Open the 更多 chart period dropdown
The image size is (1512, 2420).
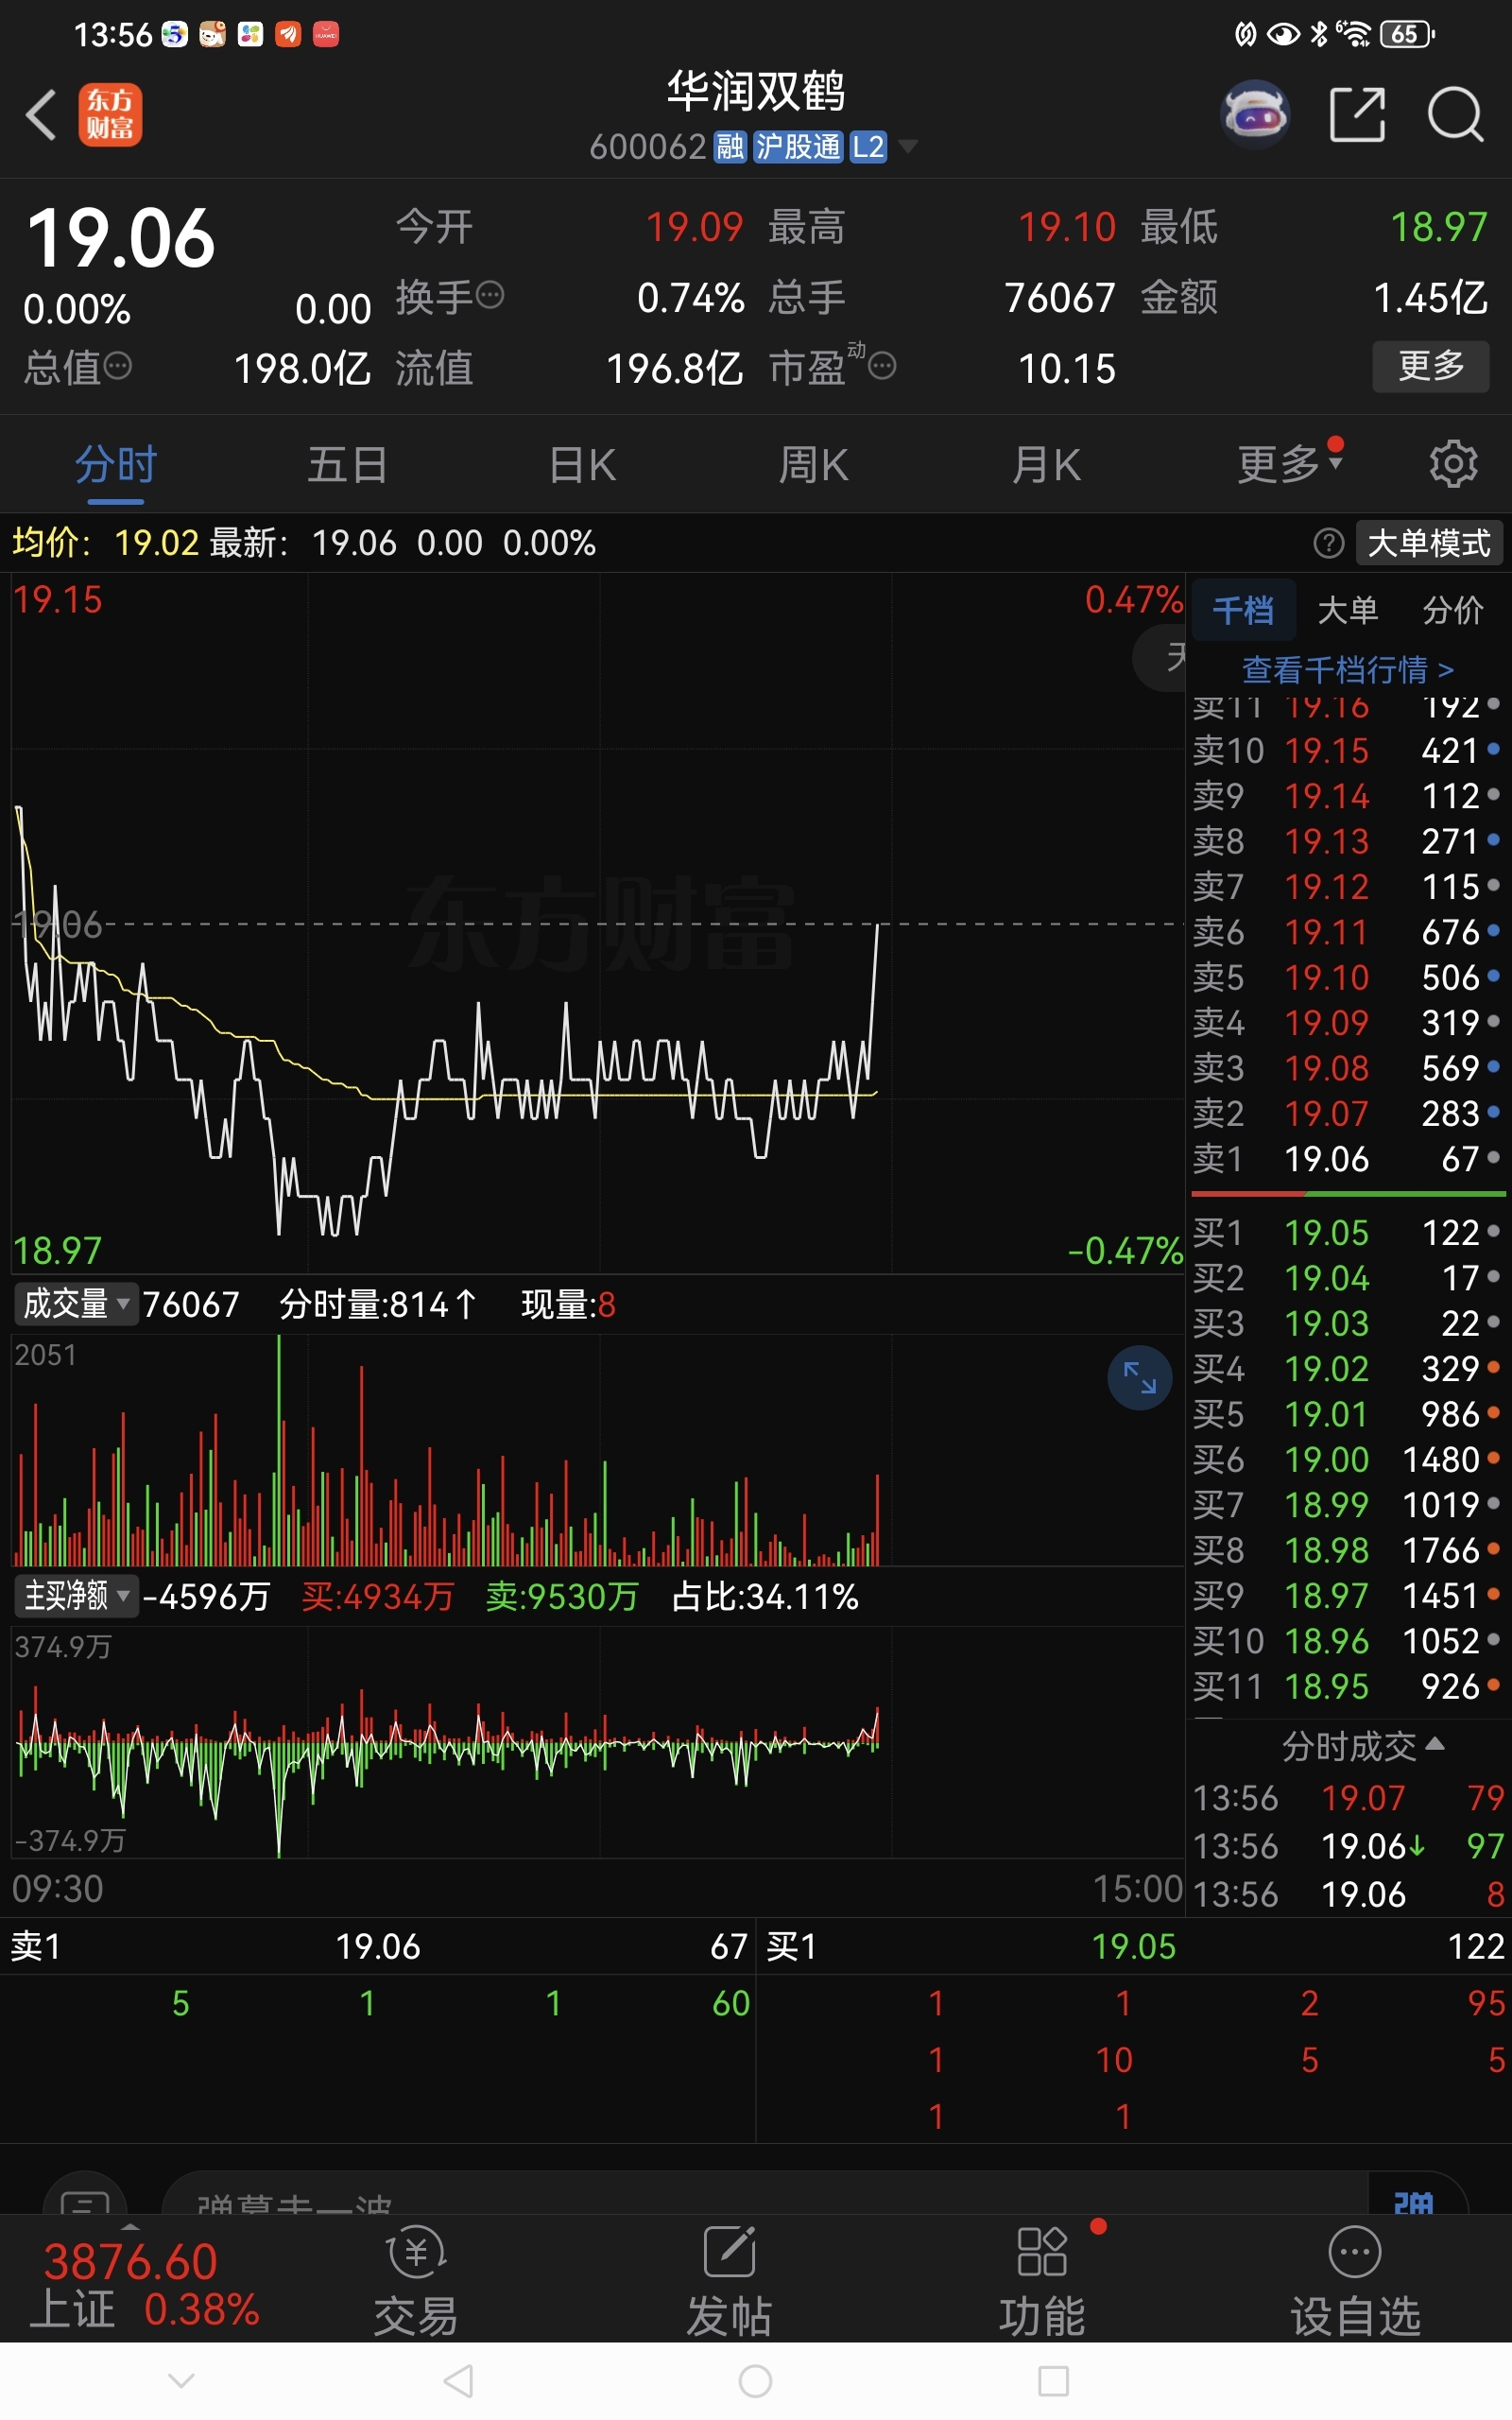1290,464
